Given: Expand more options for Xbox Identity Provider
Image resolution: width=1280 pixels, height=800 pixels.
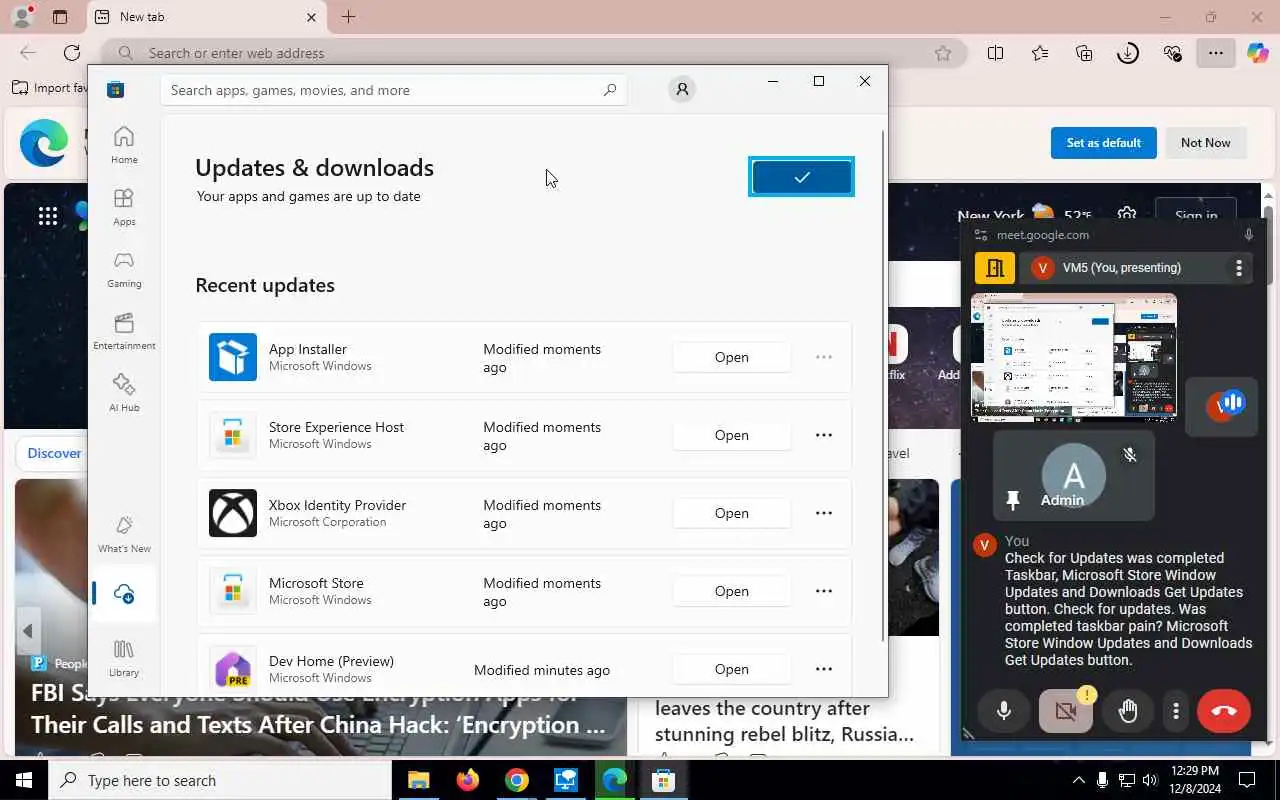Looking at the screenshot, I should click(824, 513).
